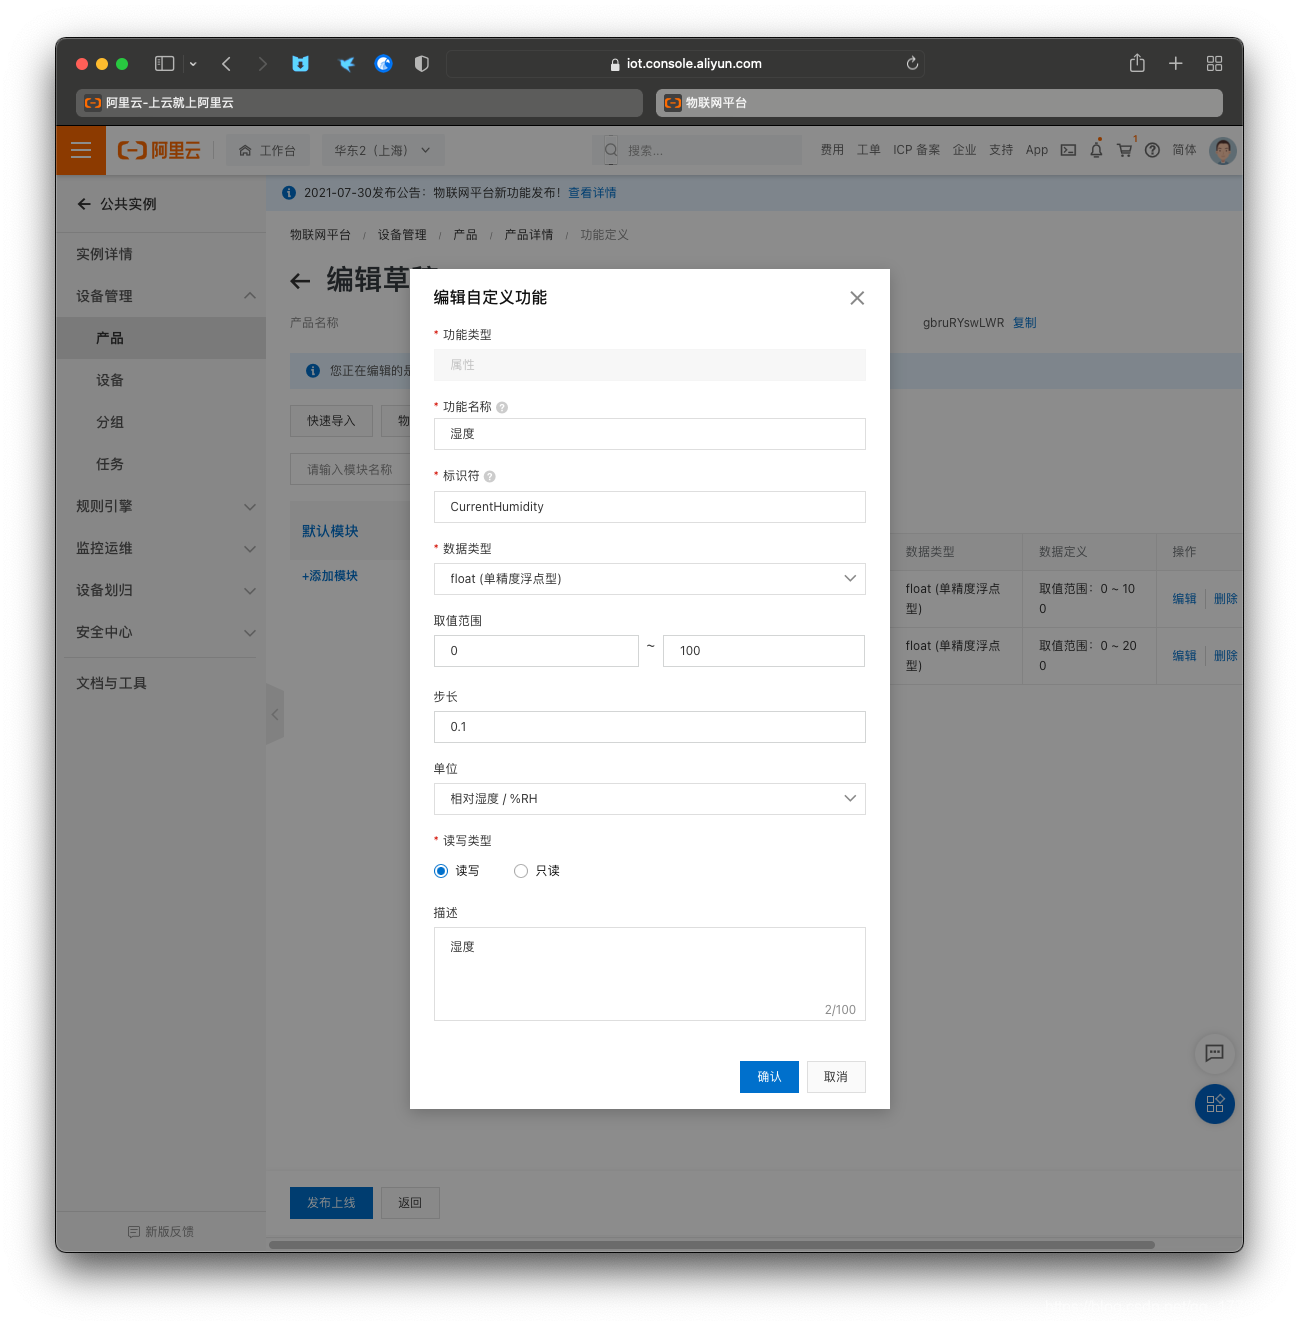Viewport: 1299px width, 1326px height.
Task: Click the Cloud Shell terminal icon
Action: coord(1068,150)
